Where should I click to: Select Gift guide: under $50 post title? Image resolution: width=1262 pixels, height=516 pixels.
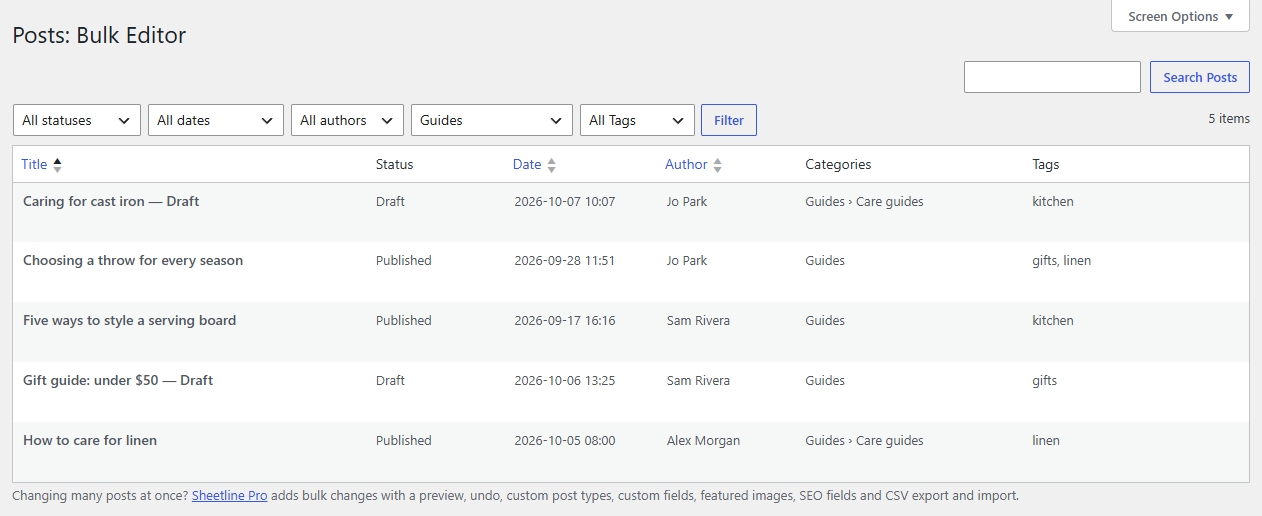(118, 380)
